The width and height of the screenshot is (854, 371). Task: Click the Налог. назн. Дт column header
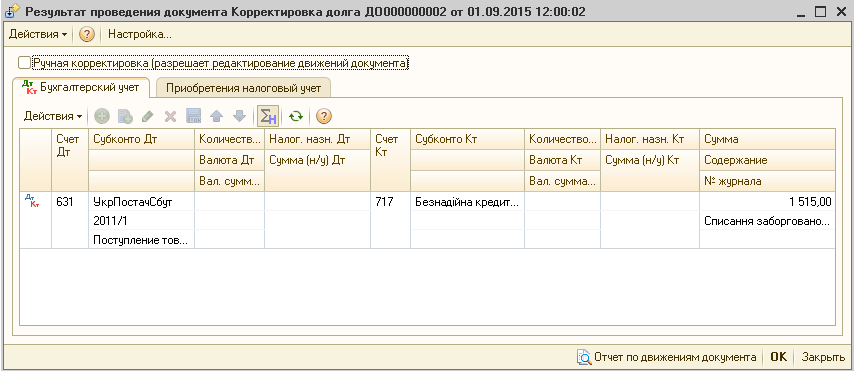coord(317,139)
